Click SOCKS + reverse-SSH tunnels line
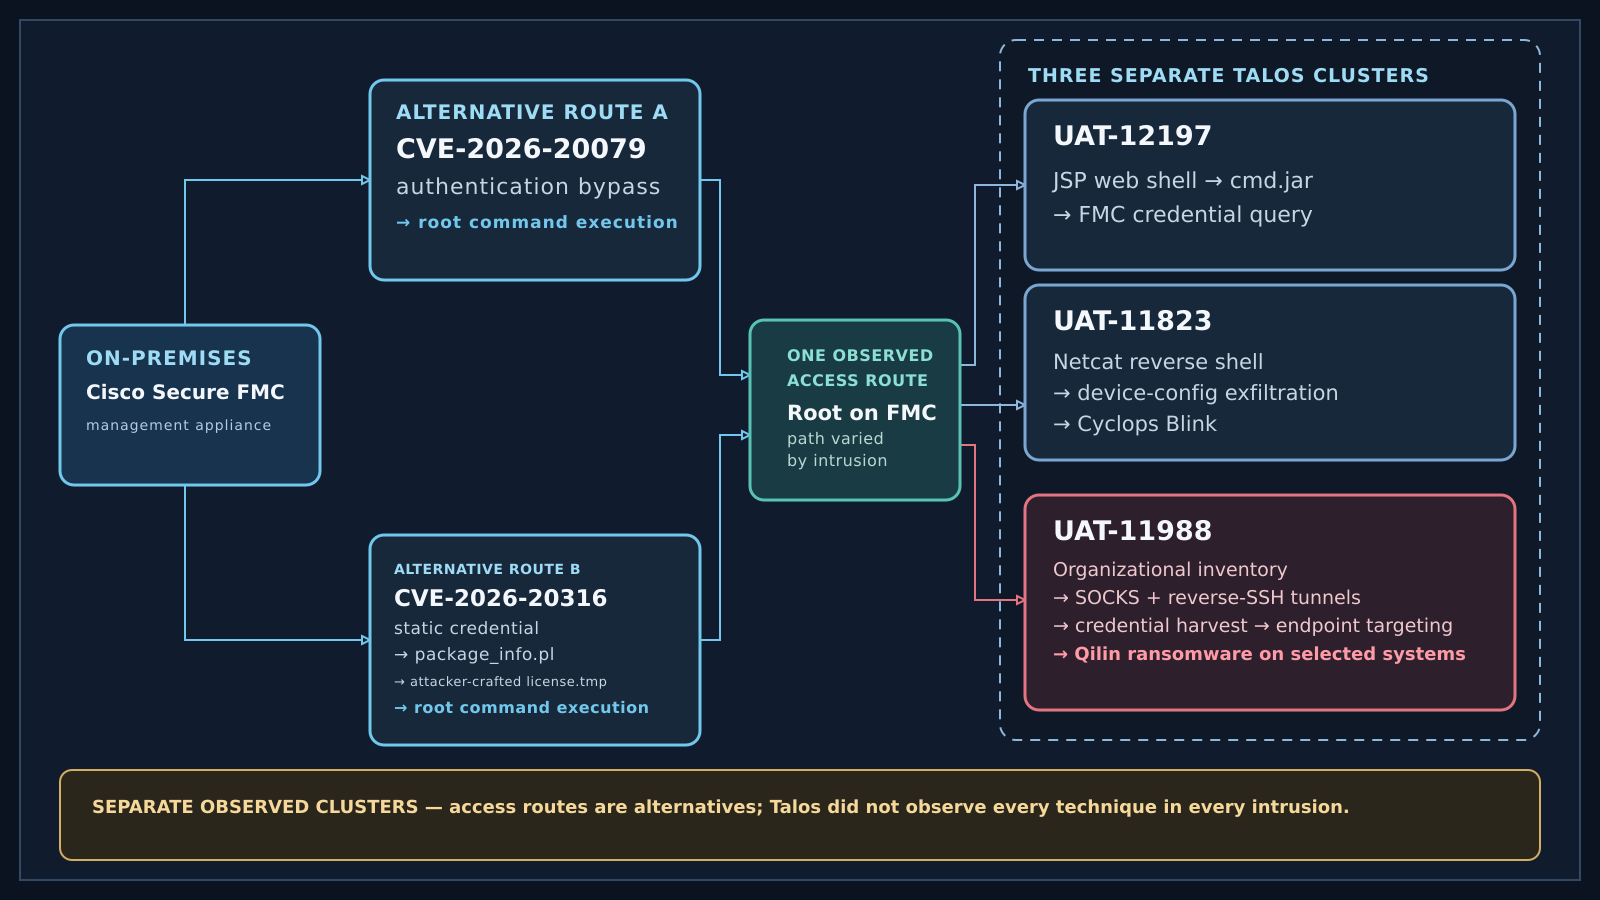Screen dimensions: 1600x900 tap(1207, 598)
